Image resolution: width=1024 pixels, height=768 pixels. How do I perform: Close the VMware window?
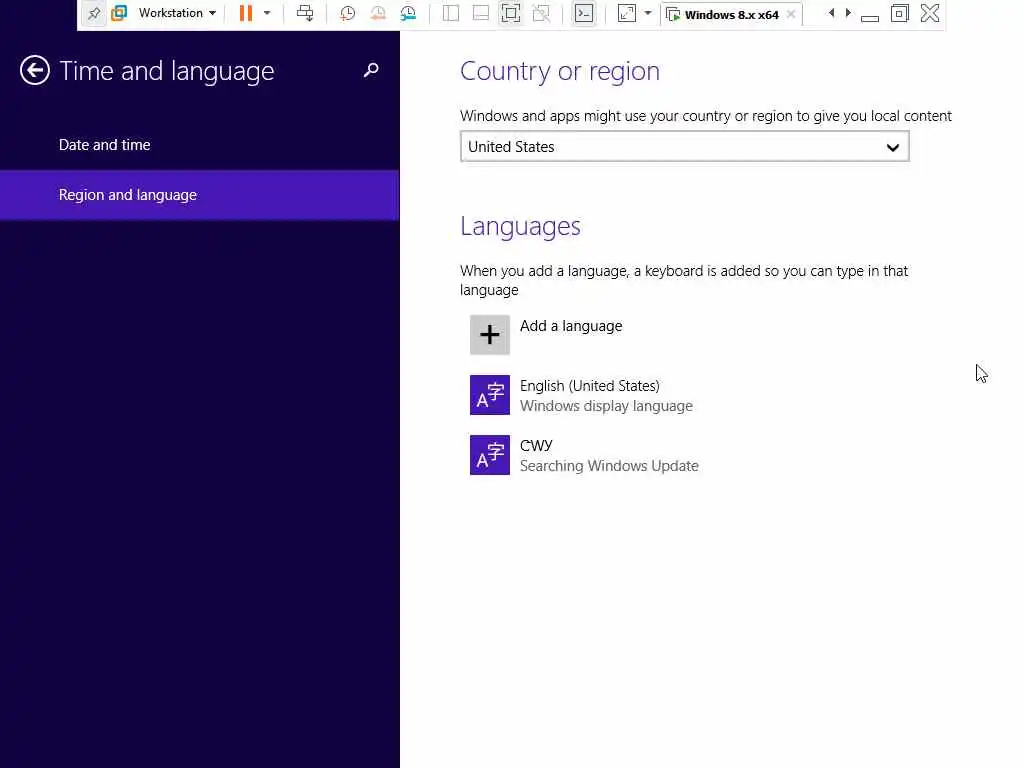pyautogui.click(x=930, y=13)
